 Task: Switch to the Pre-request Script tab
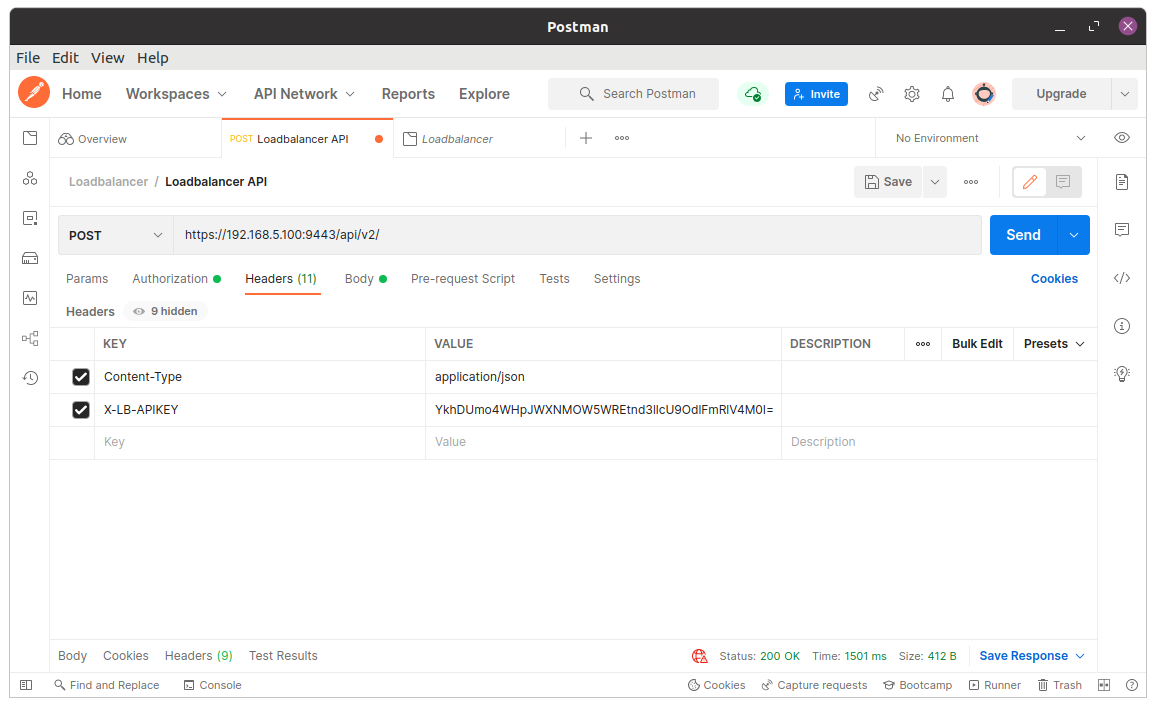coord(463,279)
